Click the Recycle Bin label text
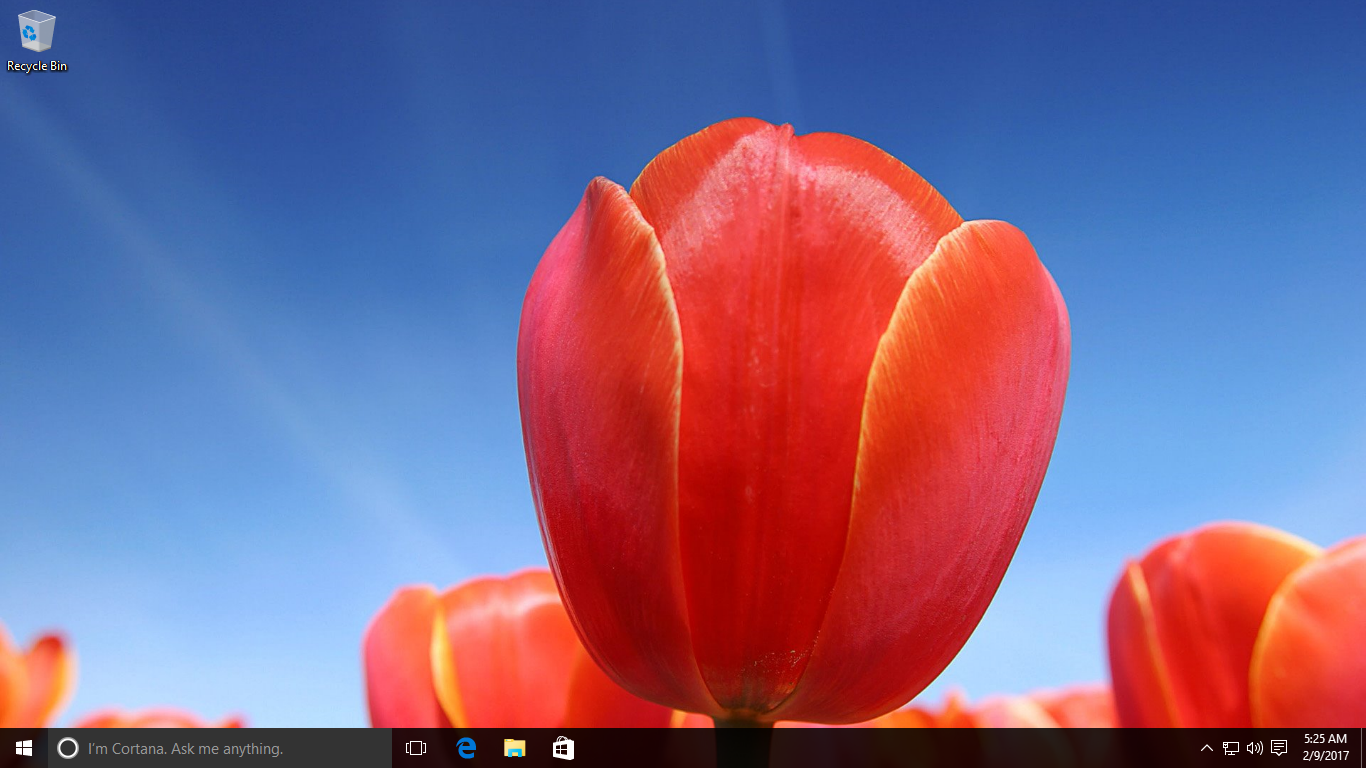This screenshot has width=1366, height=768. pos(36,67)
